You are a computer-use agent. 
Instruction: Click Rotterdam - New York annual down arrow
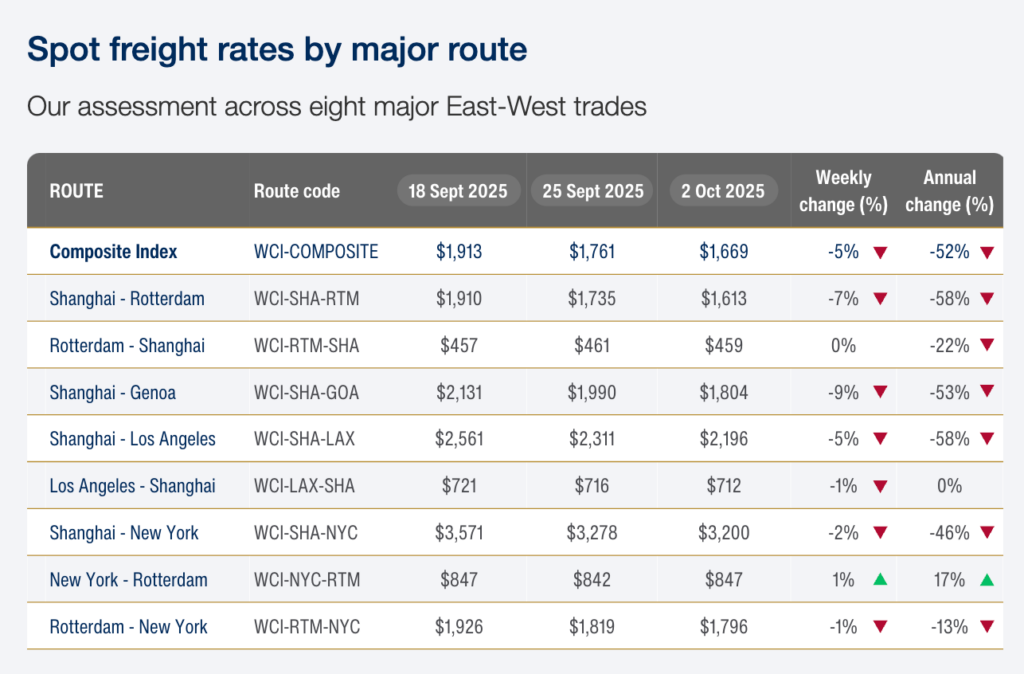(987, 627)
